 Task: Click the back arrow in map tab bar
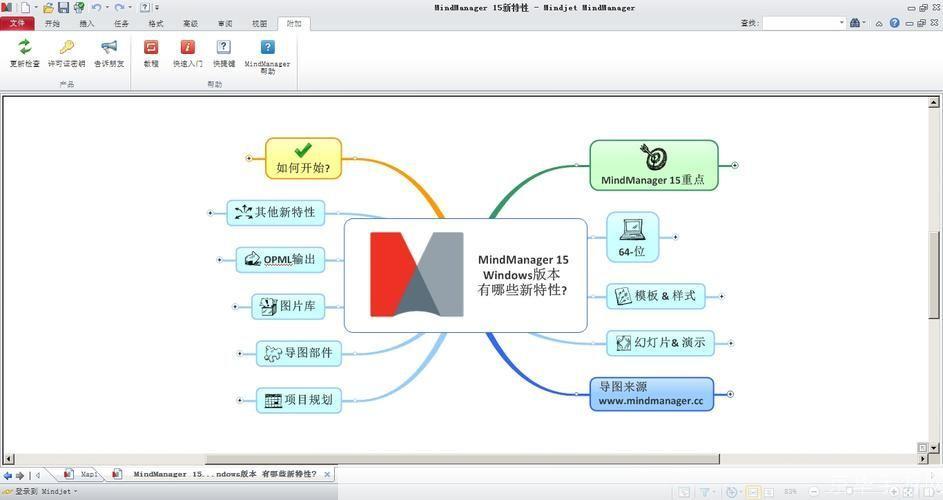point(7,475)
